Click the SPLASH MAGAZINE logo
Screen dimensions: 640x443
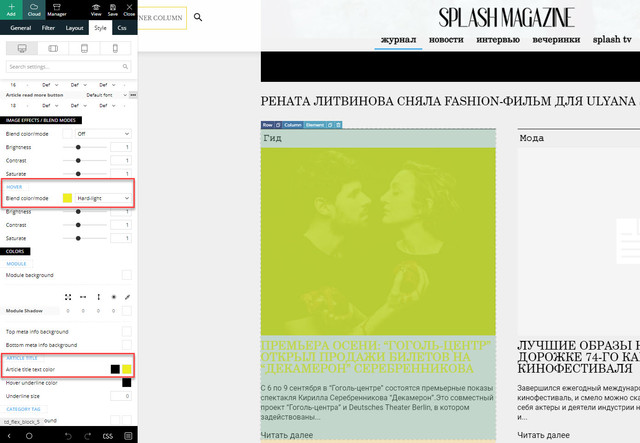506,17
